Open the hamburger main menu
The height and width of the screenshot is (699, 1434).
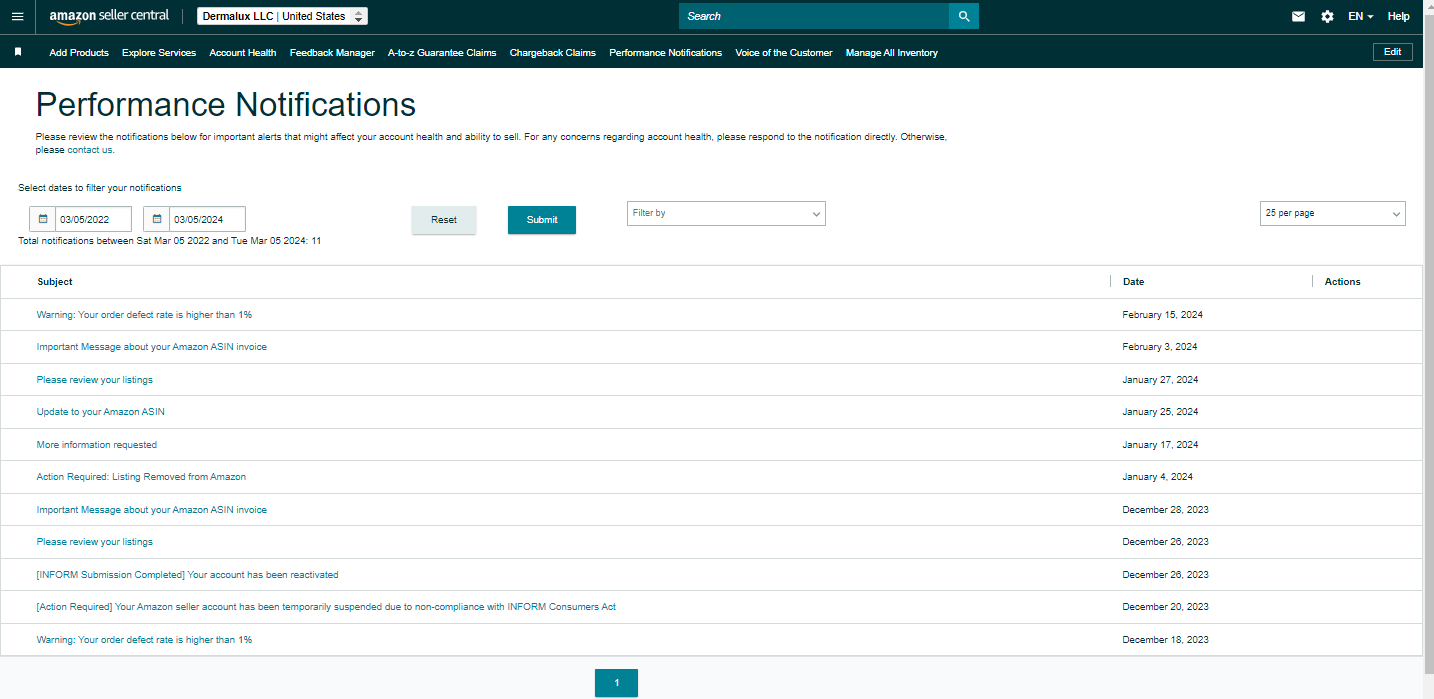17,16
